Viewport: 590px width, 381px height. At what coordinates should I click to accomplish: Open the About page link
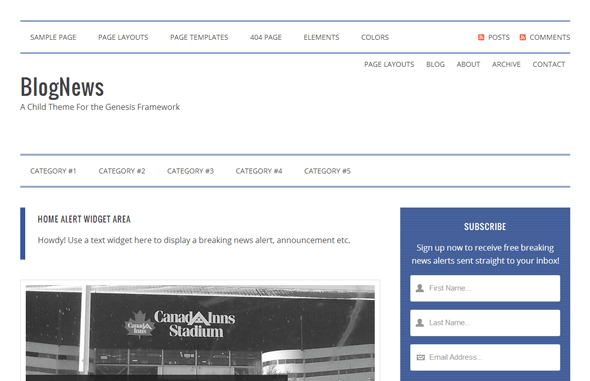coord(468,64)
